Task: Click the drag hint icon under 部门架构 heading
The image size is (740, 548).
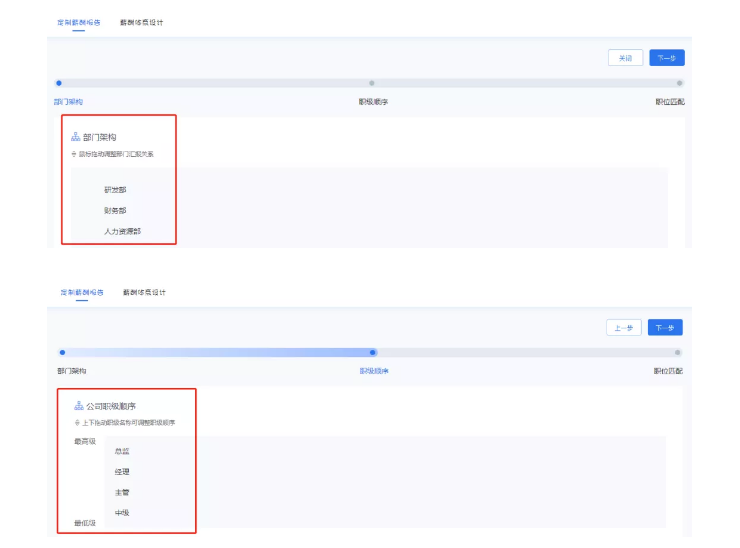Action: click(x=73, y=154)
